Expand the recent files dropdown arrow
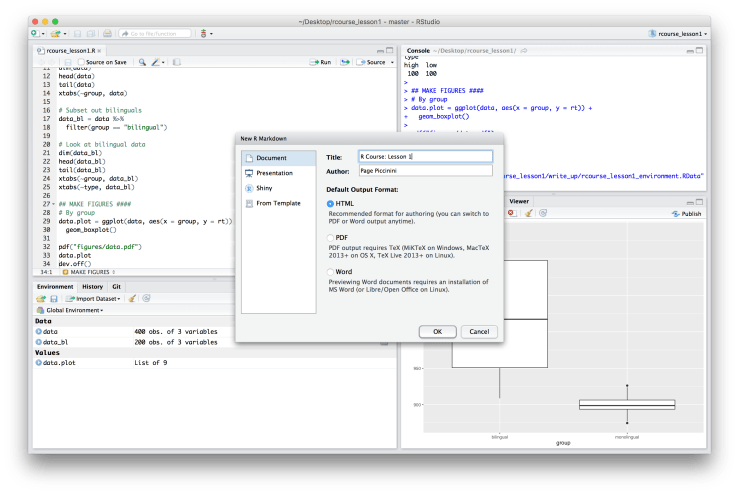The height and width of the screenshot is (494, 739). pyautogui.click(x=65, y=34)
